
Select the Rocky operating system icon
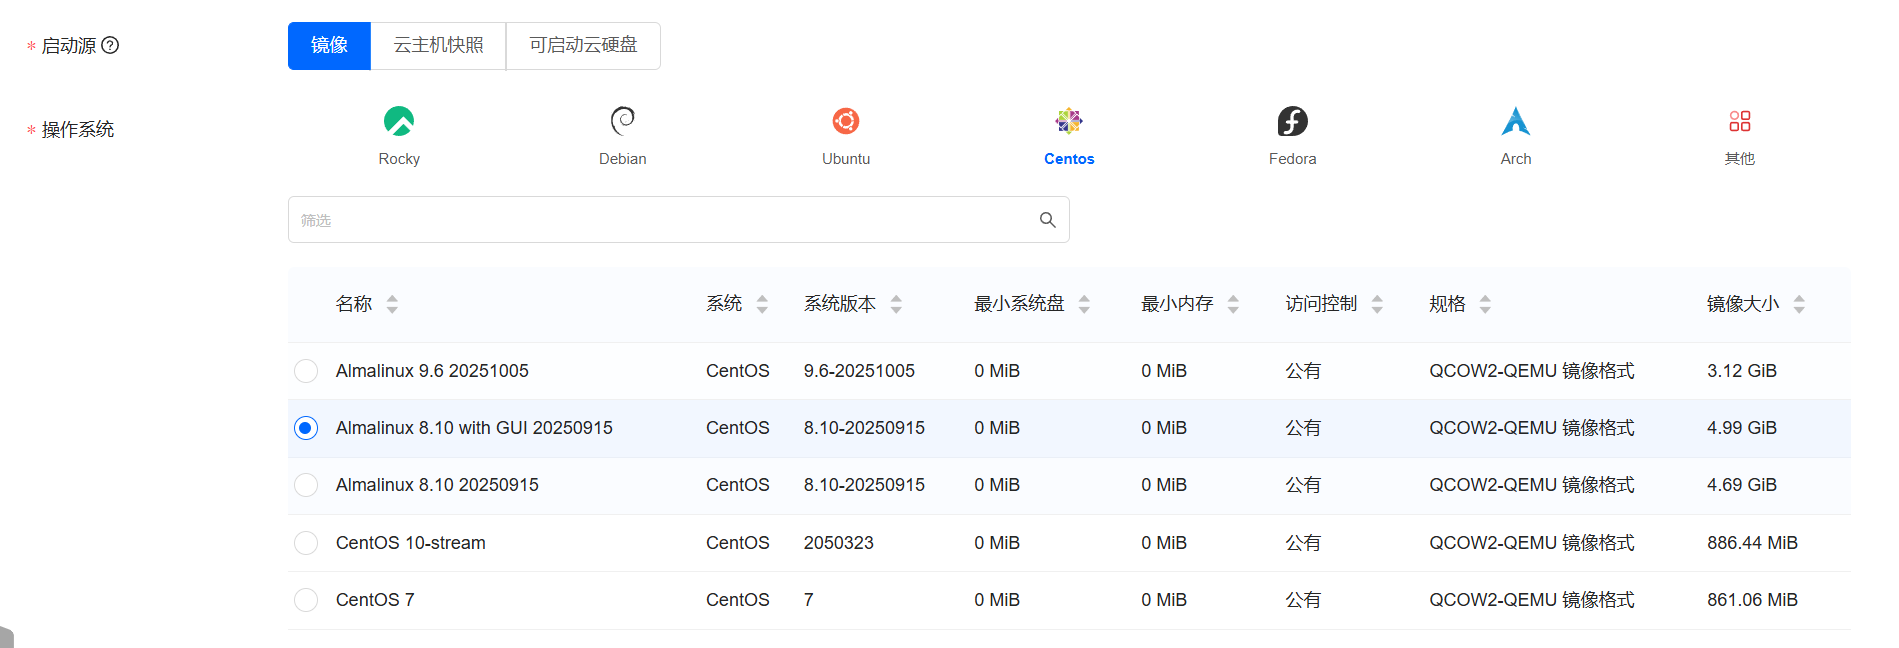(399, 122)
